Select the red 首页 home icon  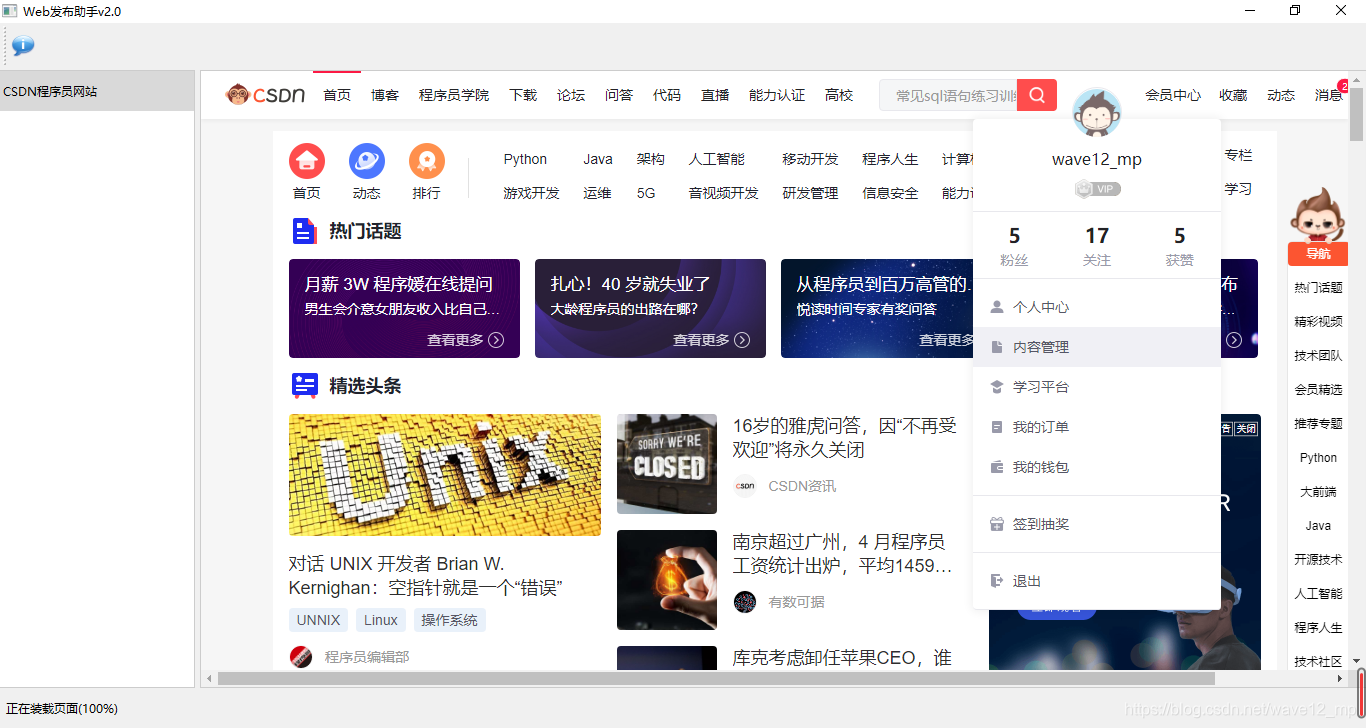[x=307, y=160]
